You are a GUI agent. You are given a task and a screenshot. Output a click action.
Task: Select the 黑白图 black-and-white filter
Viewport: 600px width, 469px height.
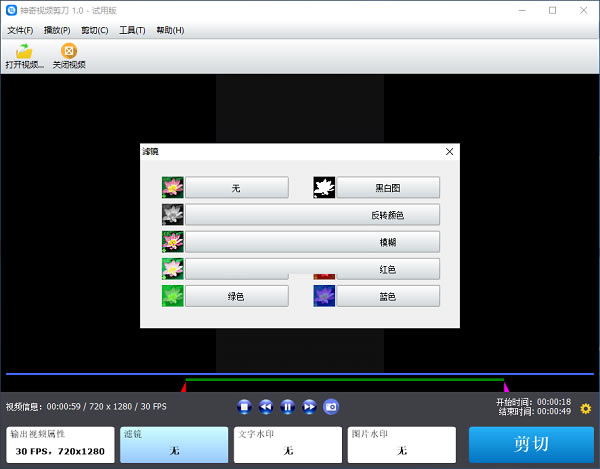click(388, 188)
